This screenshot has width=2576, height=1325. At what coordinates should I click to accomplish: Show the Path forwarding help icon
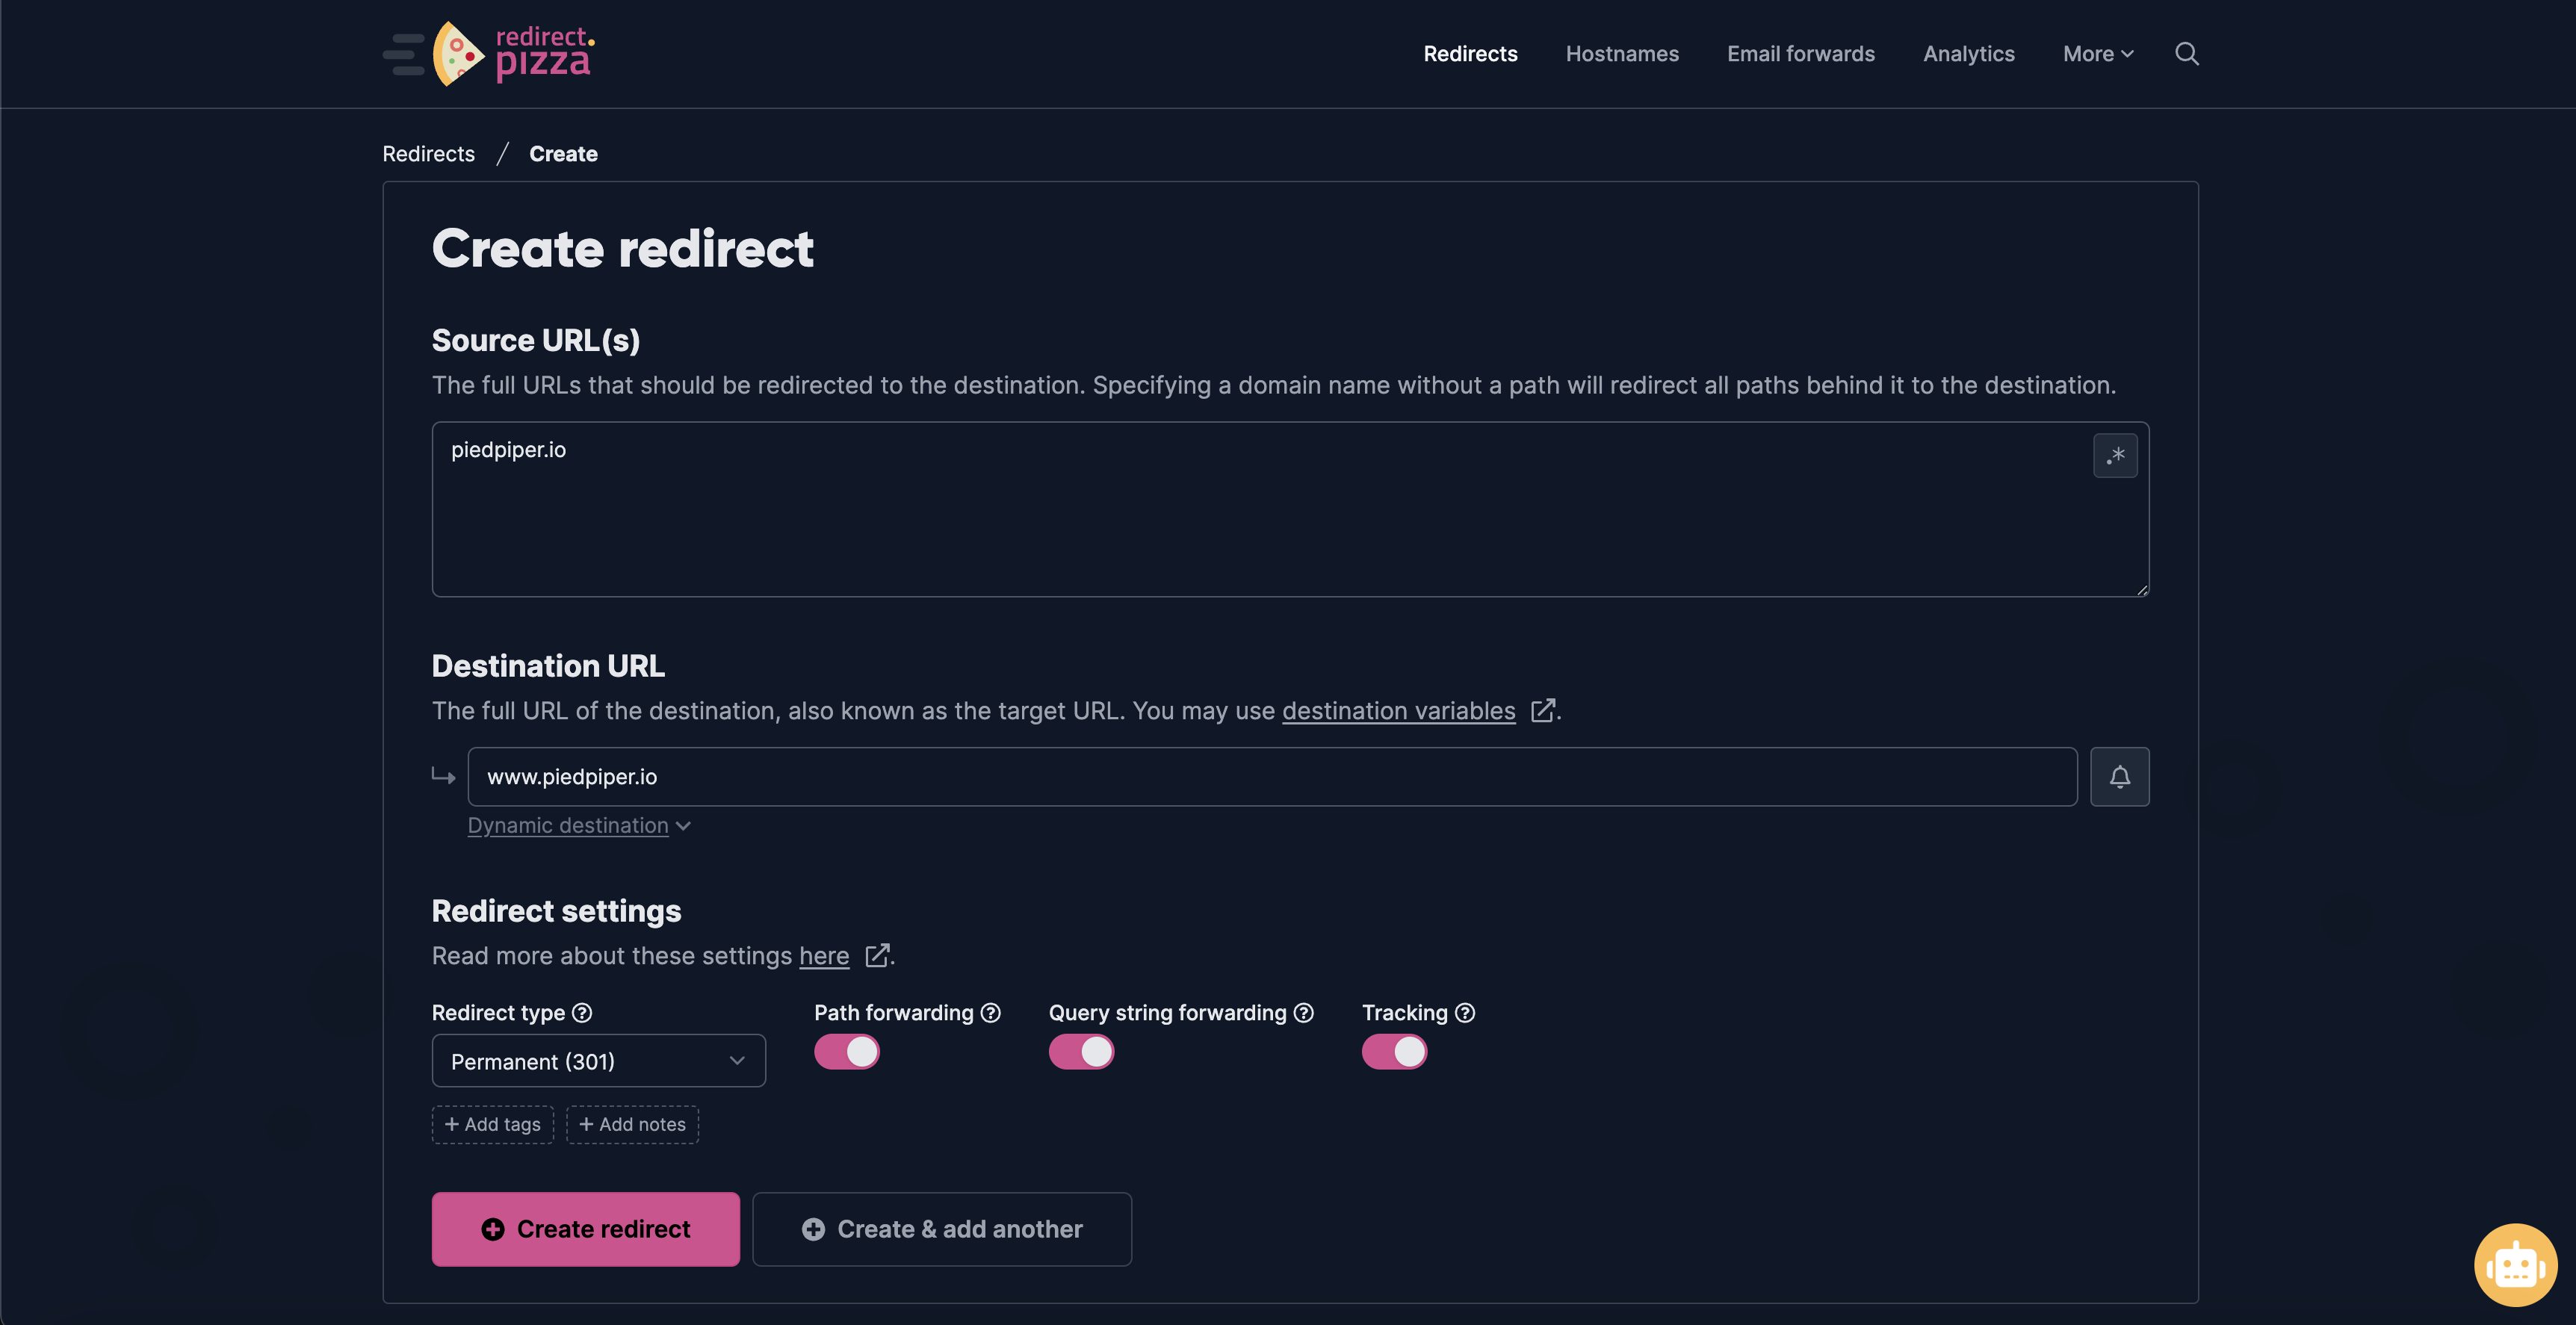point(990,1013)
